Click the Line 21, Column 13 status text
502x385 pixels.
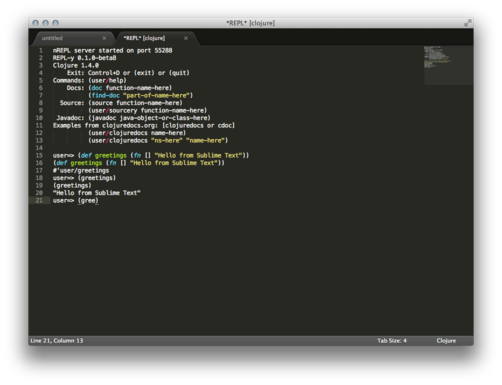point(57,341)
